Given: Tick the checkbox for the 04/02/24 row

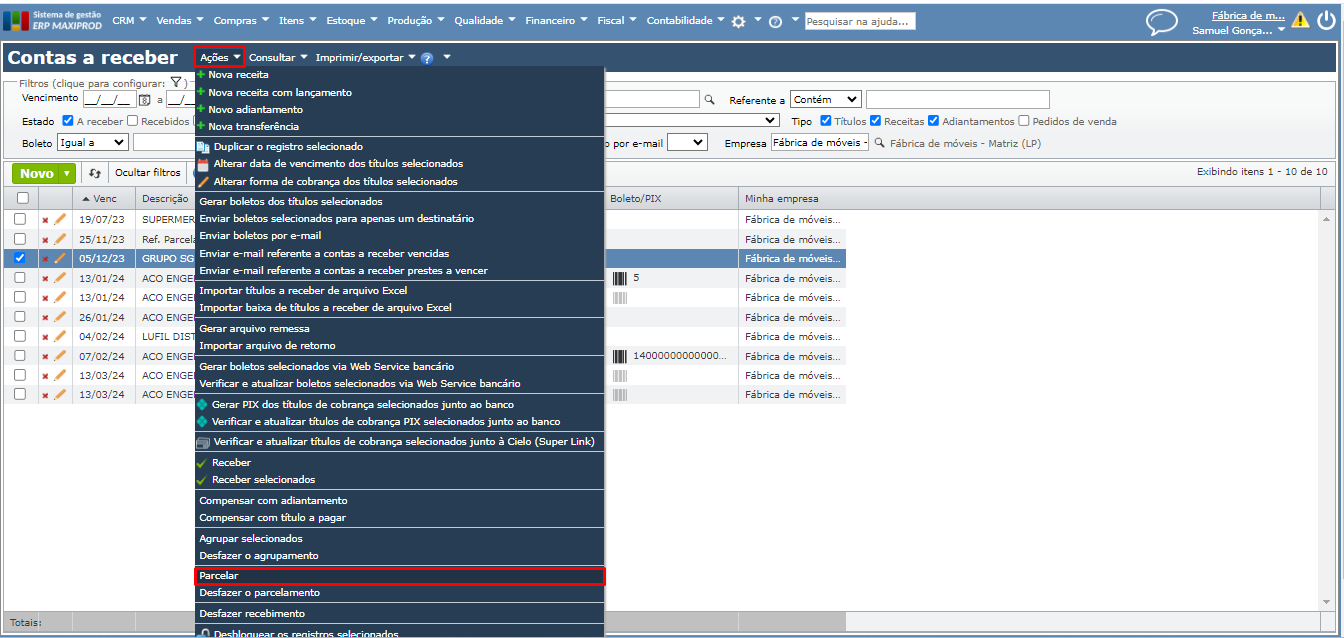Looking at the screenshot, I should click(20, 336).
